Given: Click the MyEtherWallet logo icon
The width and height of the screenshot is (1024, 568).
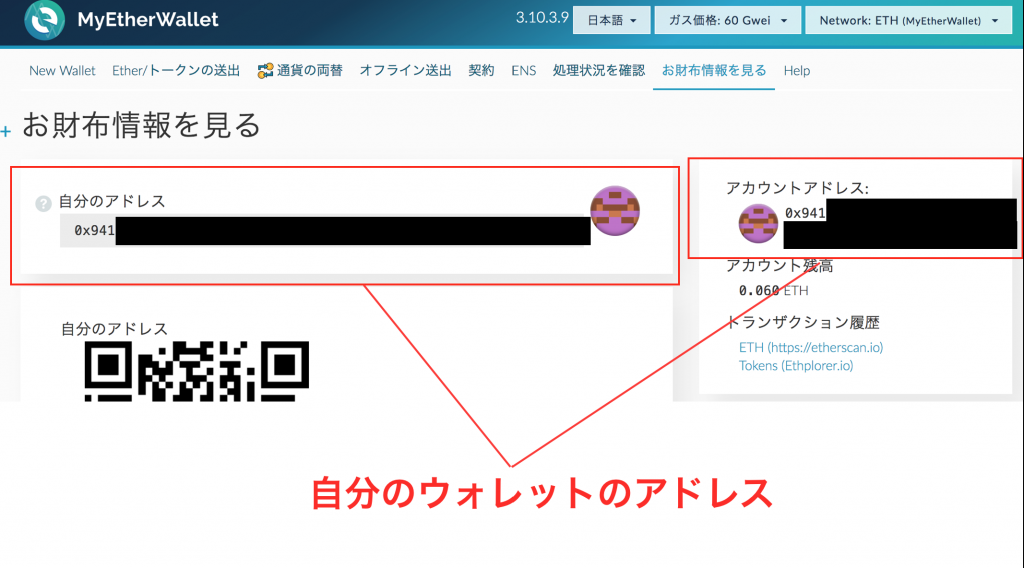Looking at the screenshot, I should coord(43,21).
